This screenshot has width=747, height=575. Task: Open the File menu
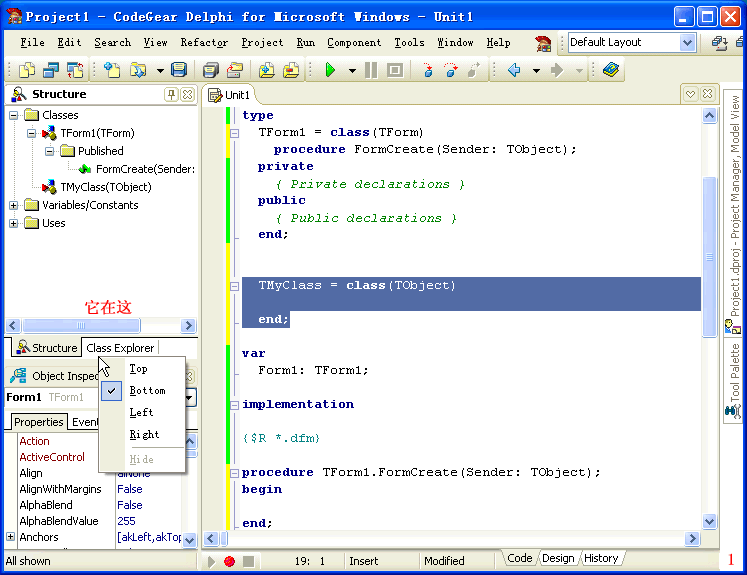(x=32, y=42)
